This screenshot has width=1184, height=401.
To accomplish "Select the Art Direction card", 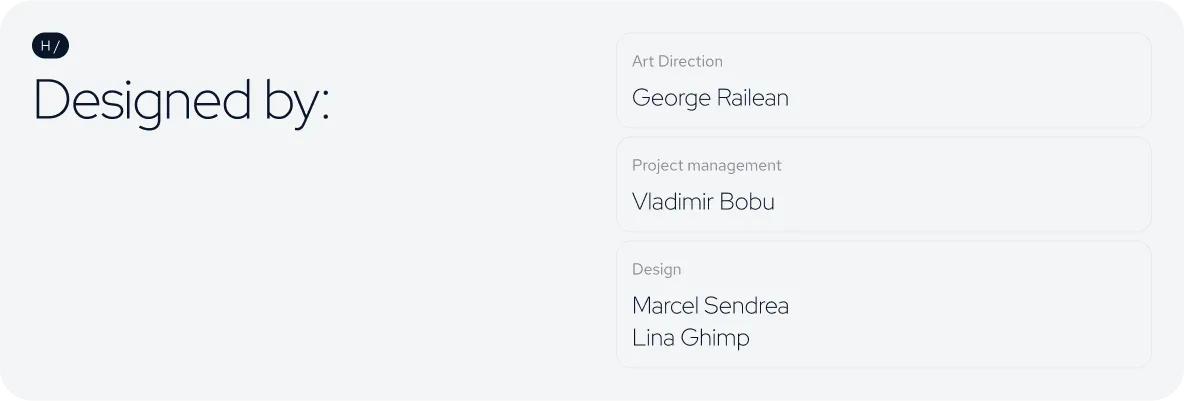I will point(883,80).
